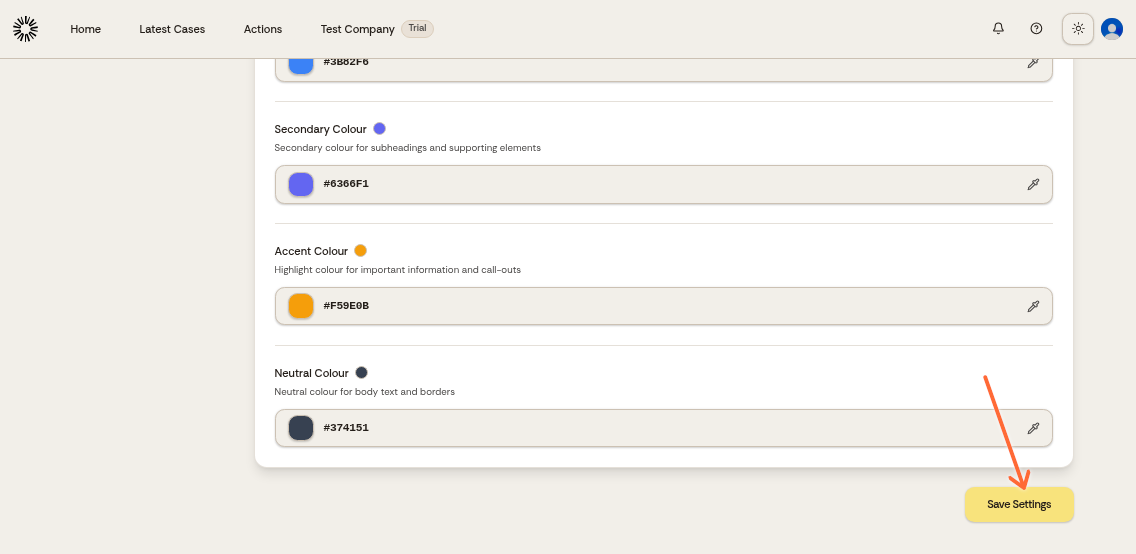
Task: Click the blue #3B82F6 colour swatch
Action: [301, 64]
